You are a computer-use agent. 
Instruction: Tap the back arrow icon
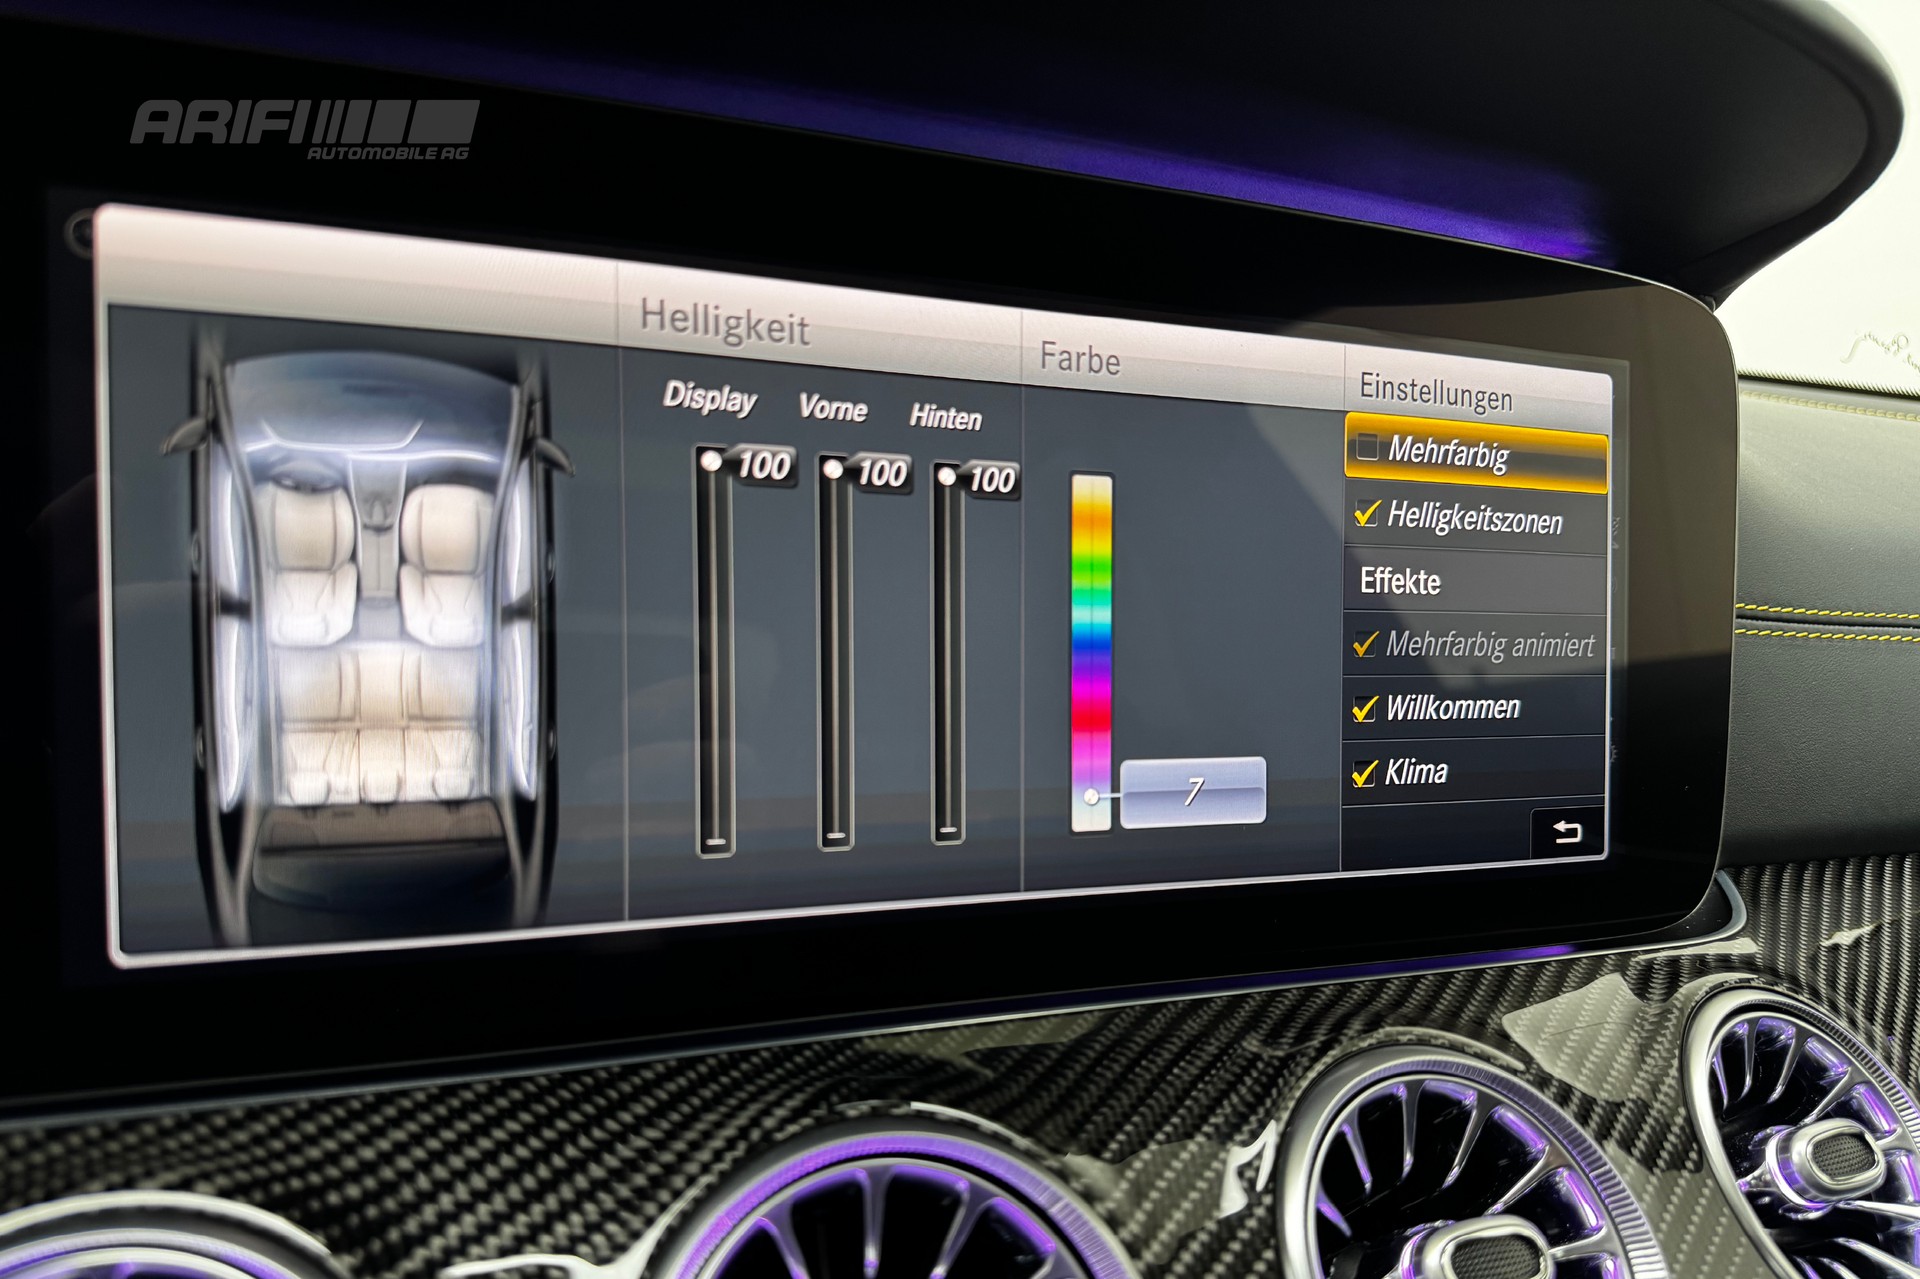[1566, 832]
